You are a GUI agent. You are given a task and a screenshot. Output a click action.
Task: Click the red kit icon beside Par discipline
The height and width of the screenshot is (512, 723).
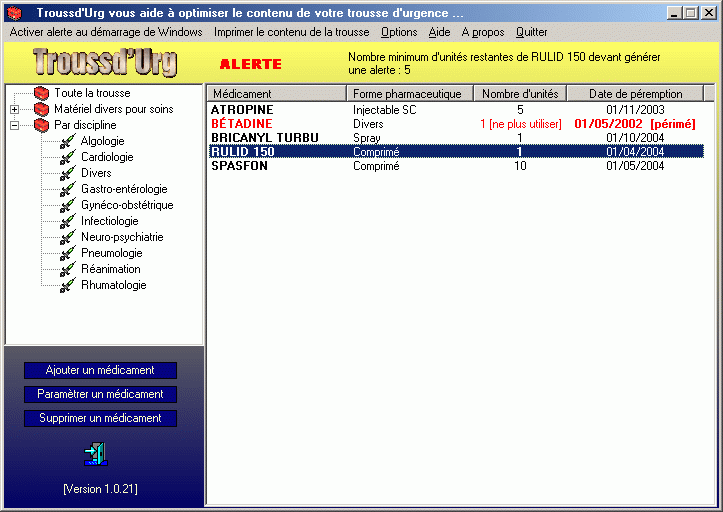click(41, 125)
